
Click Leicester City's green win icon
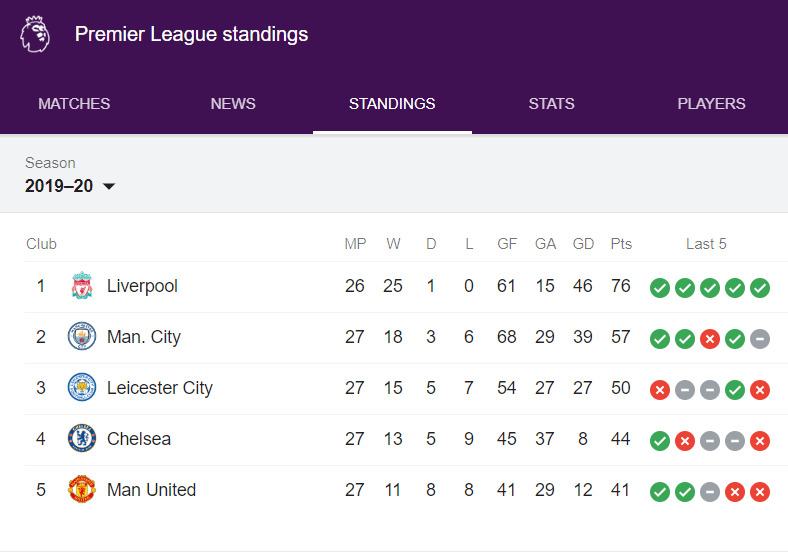(x=735, y=390)
